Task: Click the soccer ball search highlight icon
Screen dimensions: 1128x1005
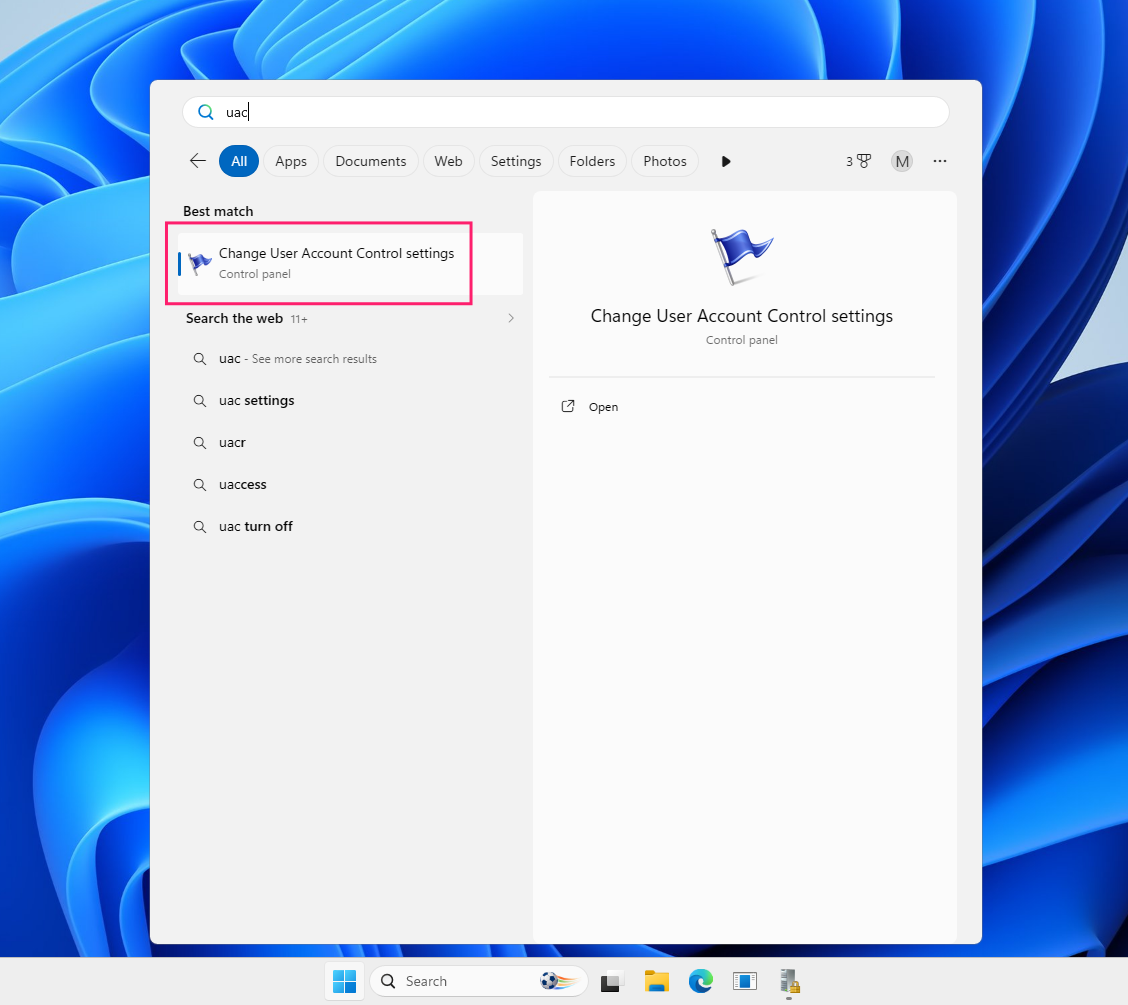Action: 558,981
